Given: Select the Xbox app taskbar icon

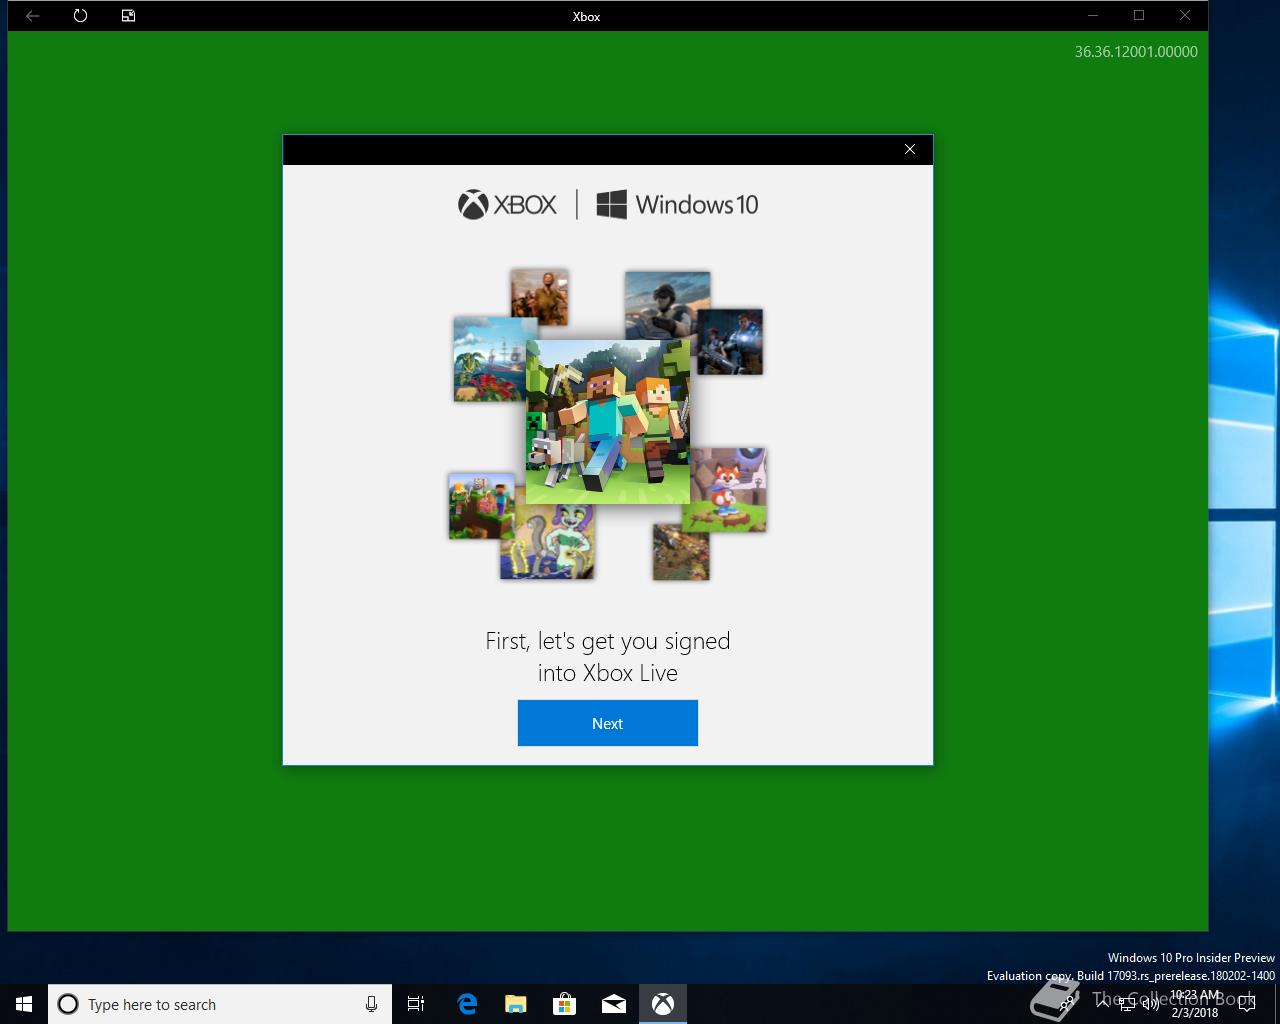Looking at the screenshot, I should [x=663, y=1004].
